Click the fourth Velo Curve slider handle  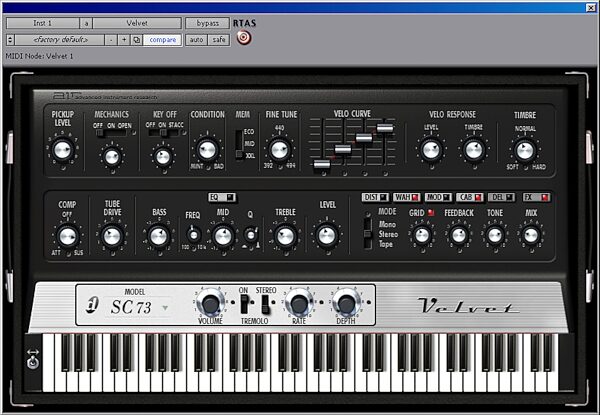[385, 128]
